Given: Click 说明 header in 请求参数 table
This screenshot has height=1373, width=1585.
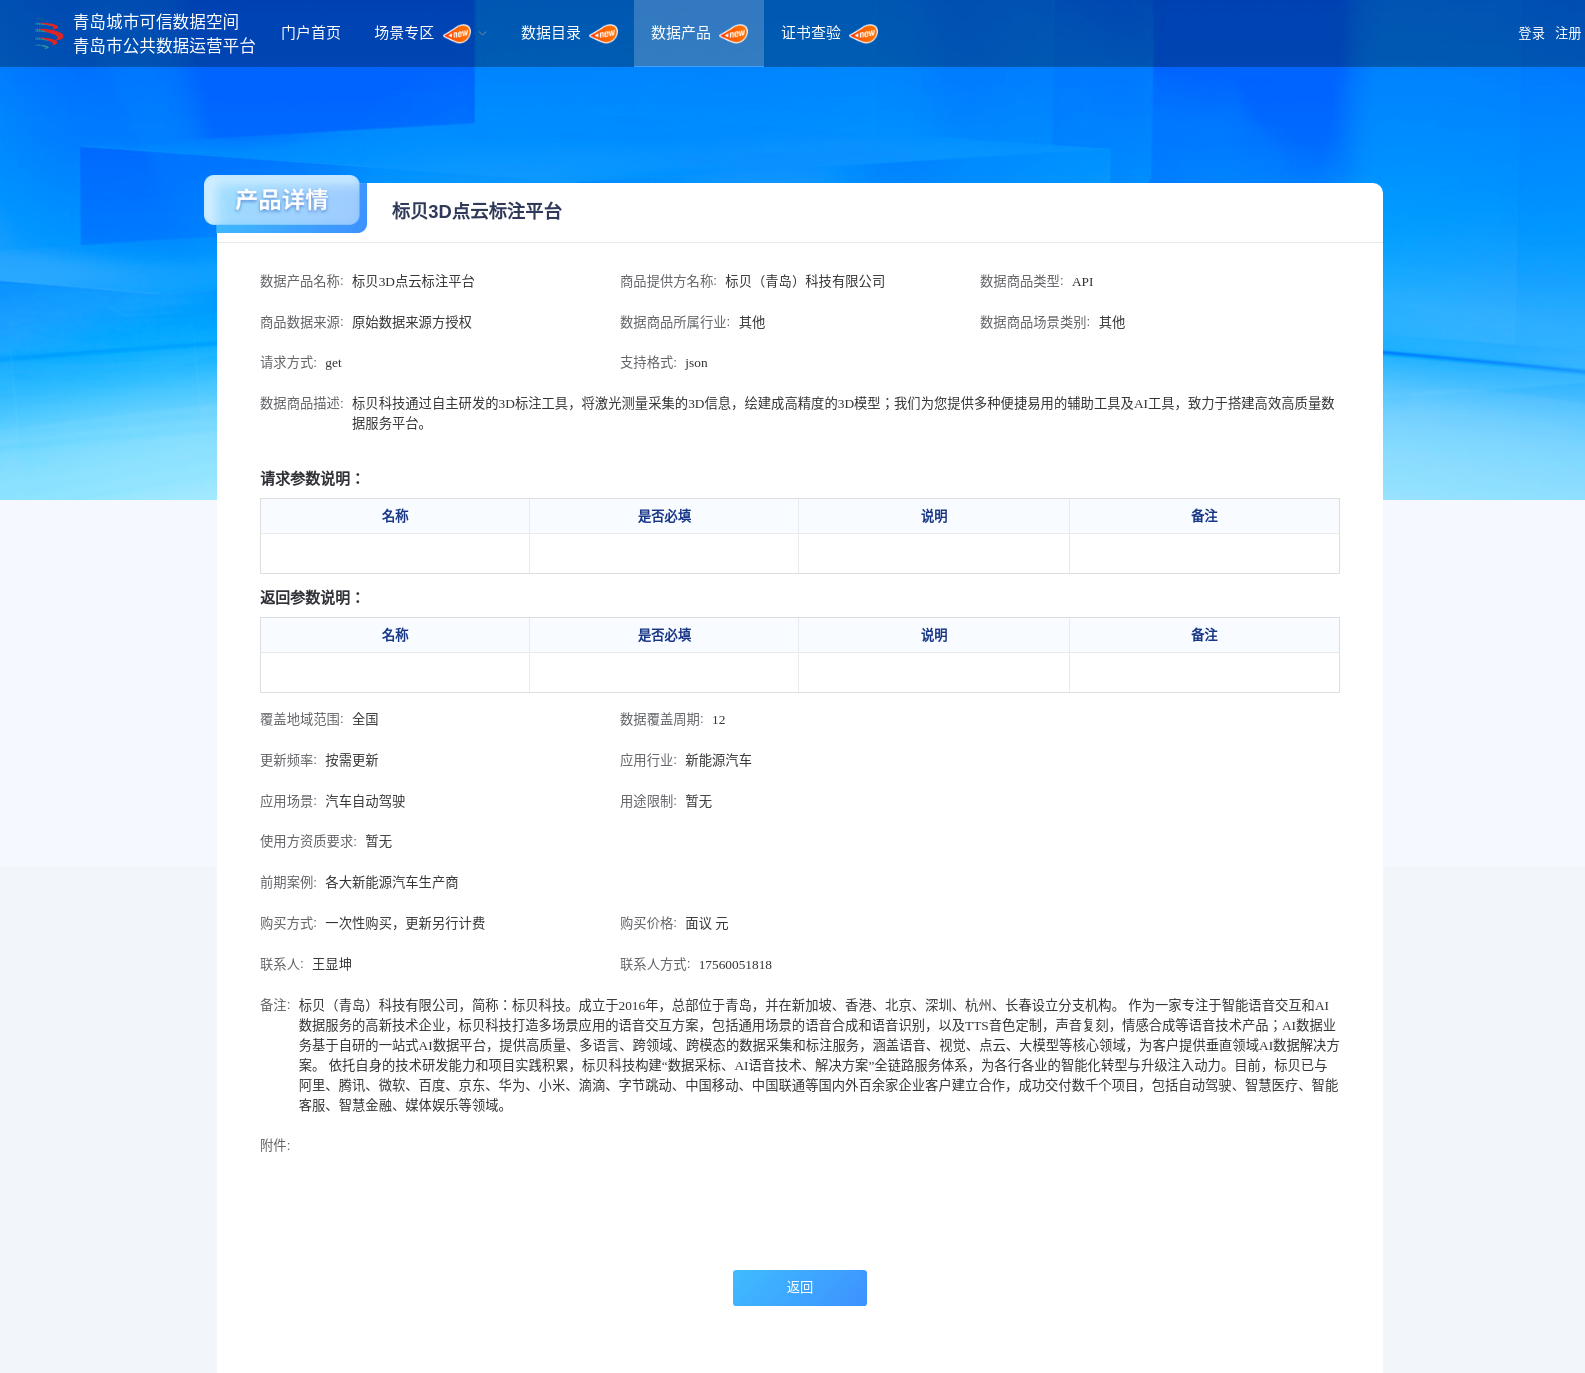Looking at the screenshot, I should [x=934, y=516].
